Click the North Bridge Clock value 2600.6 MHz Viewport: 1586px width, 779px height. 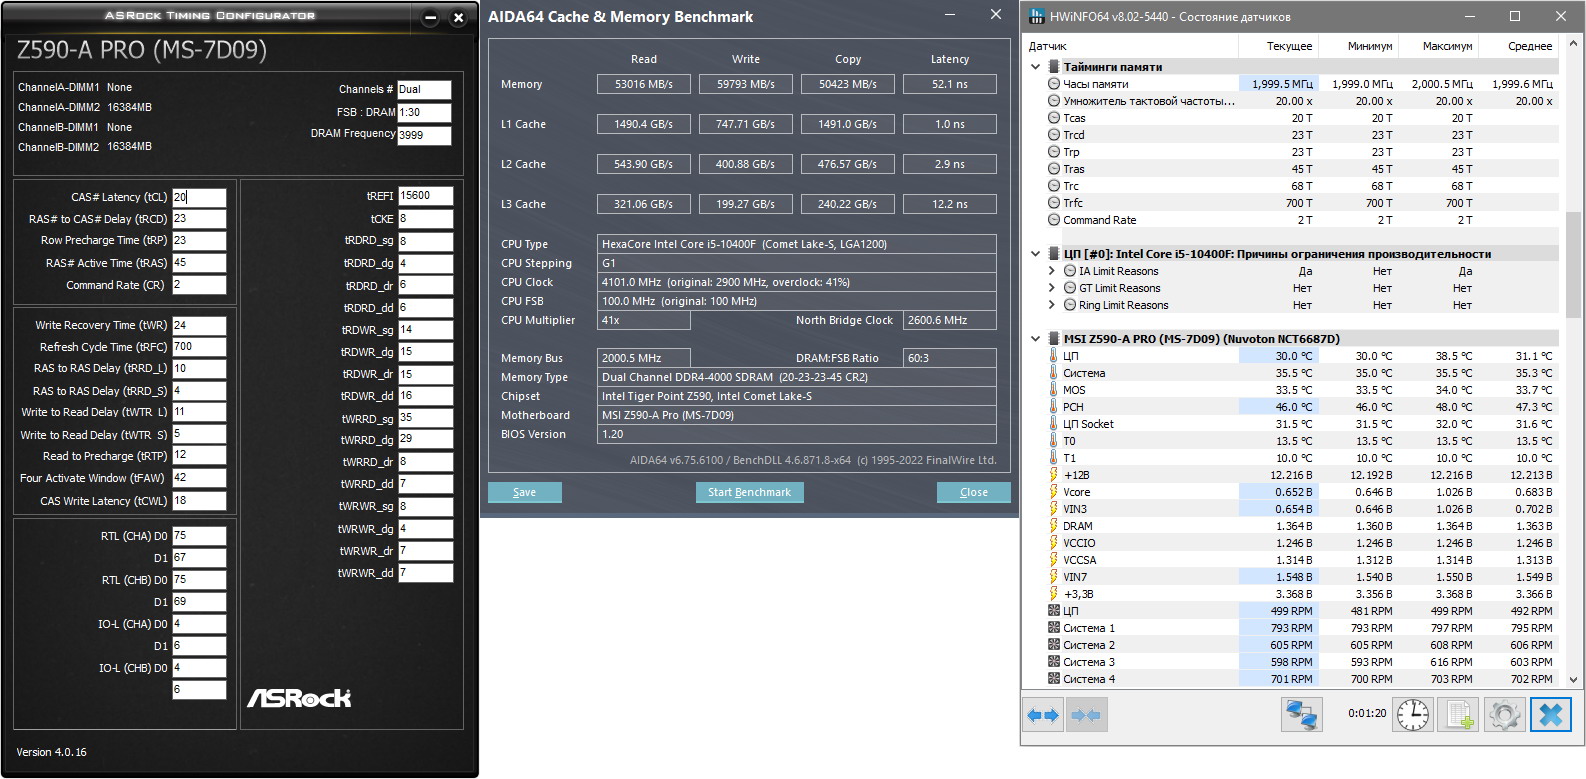(x=950, y=320)
